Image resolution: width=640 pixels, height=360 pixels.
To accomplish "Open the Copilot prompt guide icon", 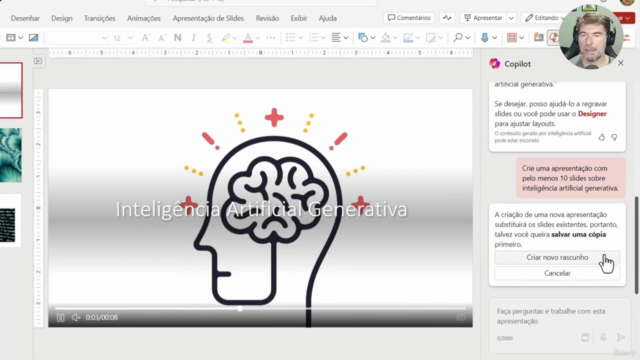I will (585, 337).
